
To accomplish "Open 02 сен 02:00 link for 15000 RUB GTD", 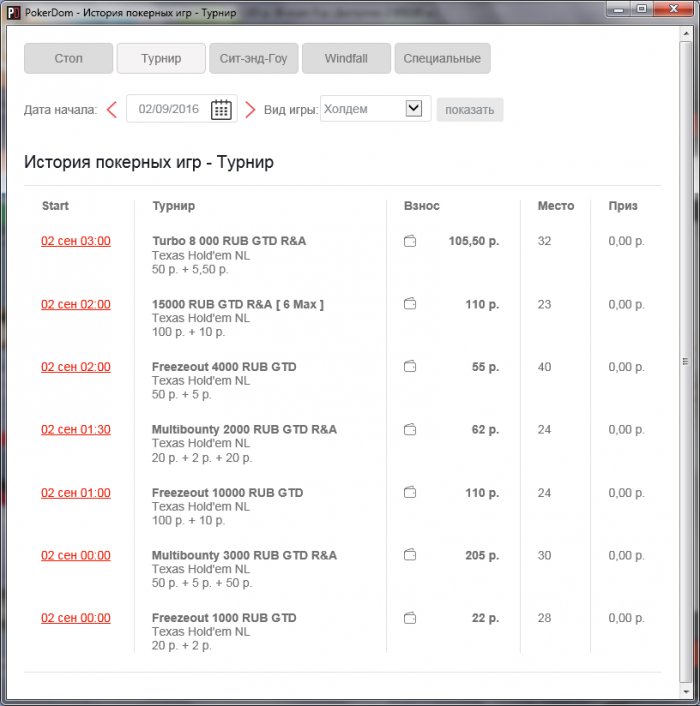I will click(76, 304).
